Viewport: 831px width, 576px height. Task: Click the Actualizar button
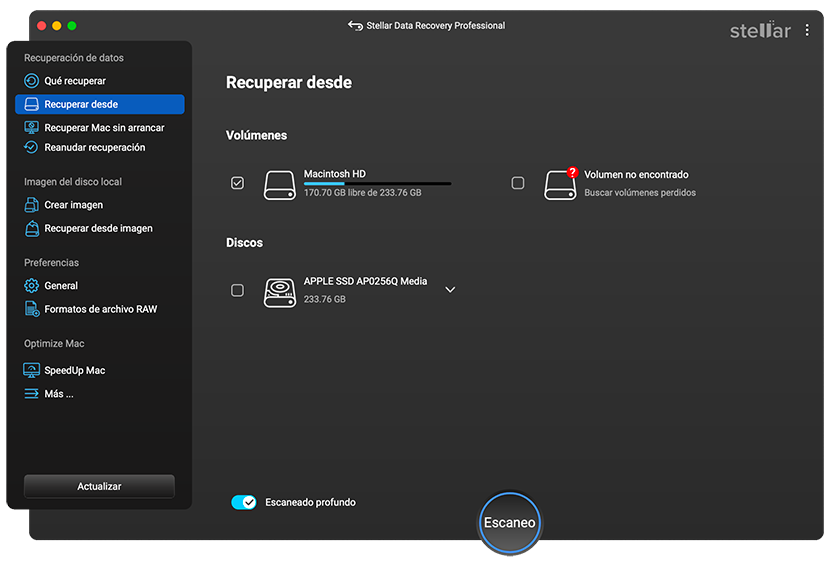click(99, 486)
